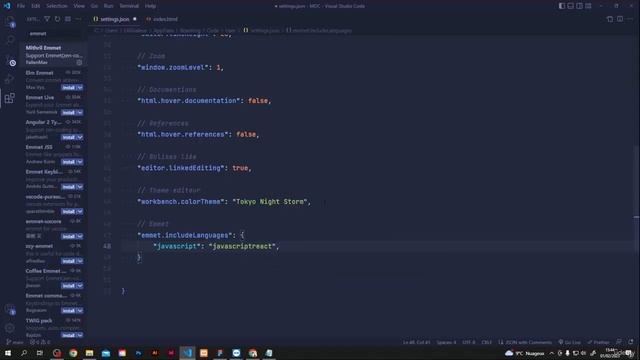Expand install dropdown for Angular 2 Ty... extension
640x360 pixels.
click(x=80, y=137)
